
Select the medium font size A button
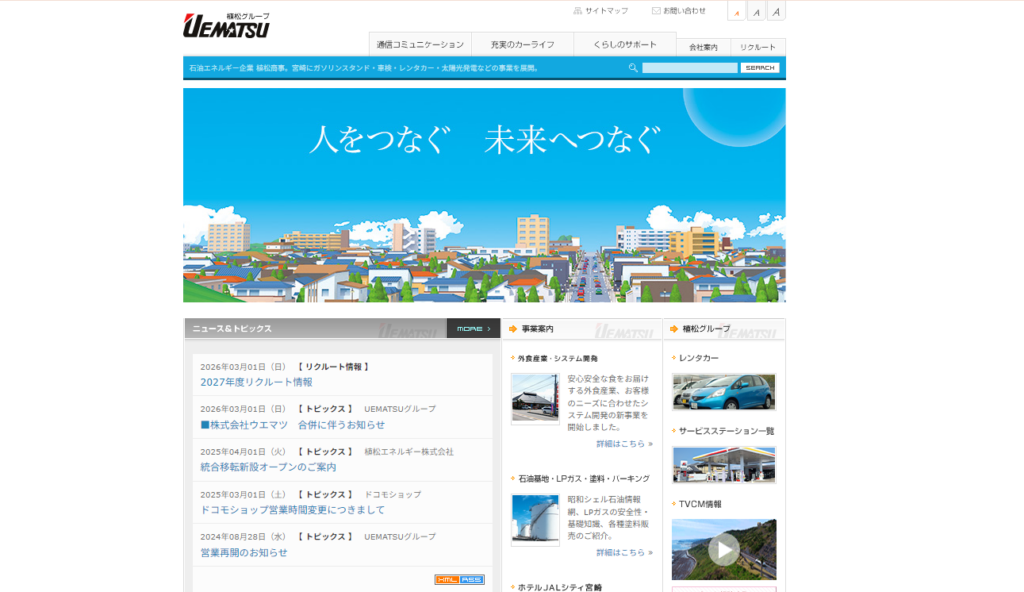pos(757,11)
